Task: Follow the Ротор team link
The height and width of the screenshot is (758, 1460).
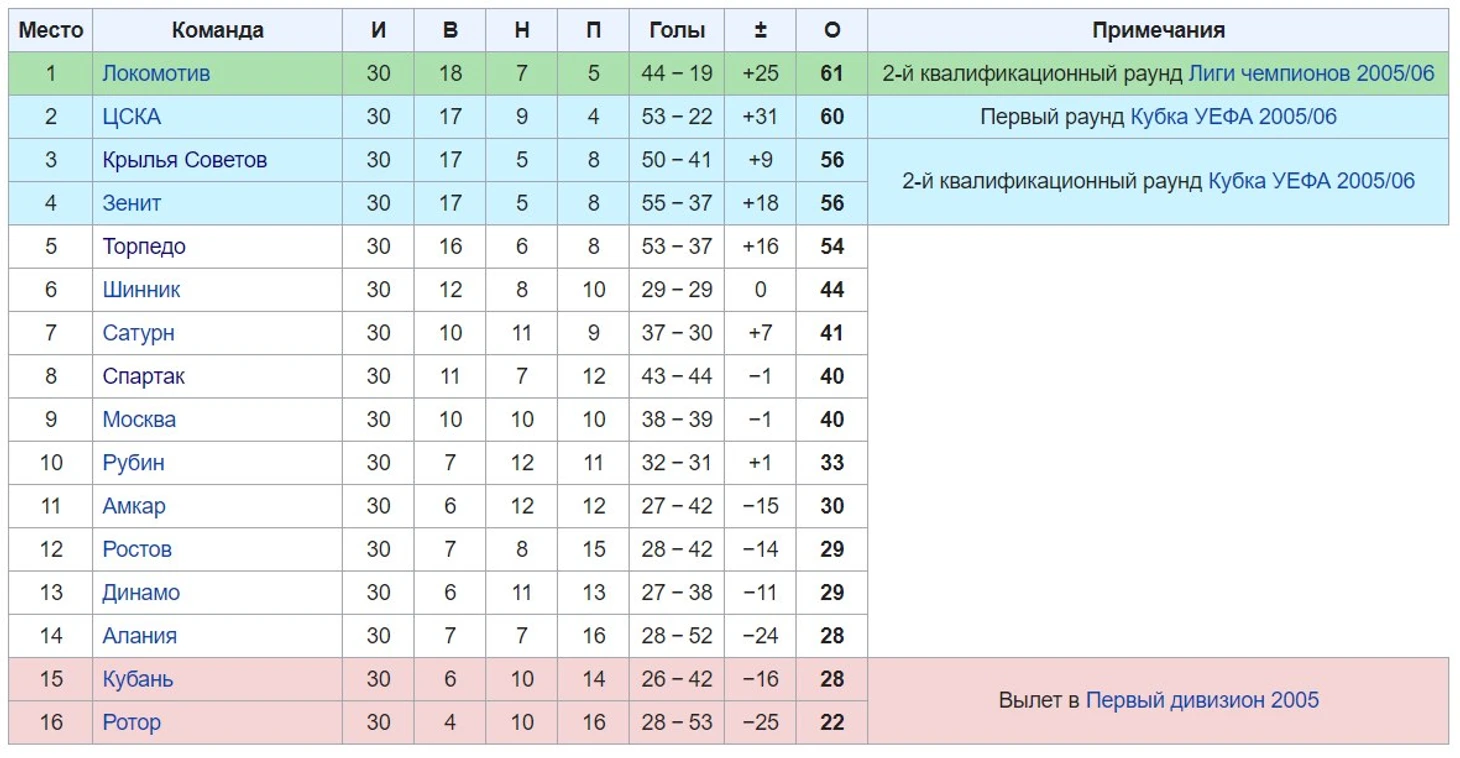Action: point(131,722)
